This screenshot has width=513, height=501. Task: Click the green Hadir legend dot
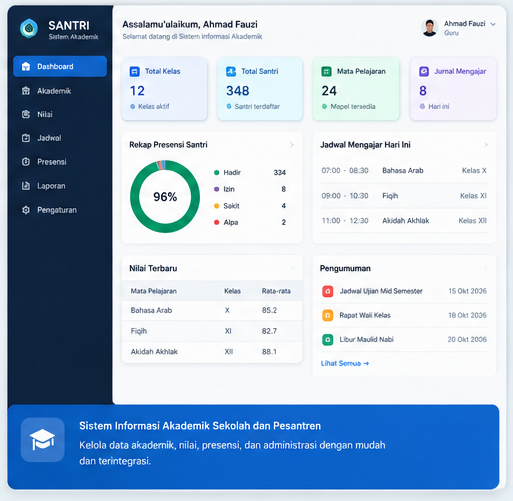tap(217, 173)
